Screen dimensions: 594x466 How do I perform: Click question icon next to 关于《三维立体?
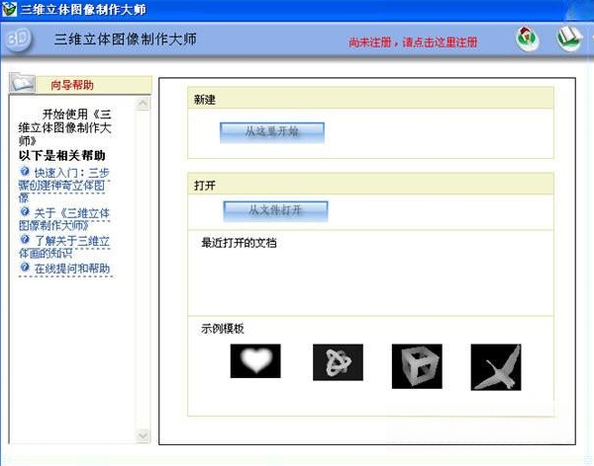click(x=25, y=211)
